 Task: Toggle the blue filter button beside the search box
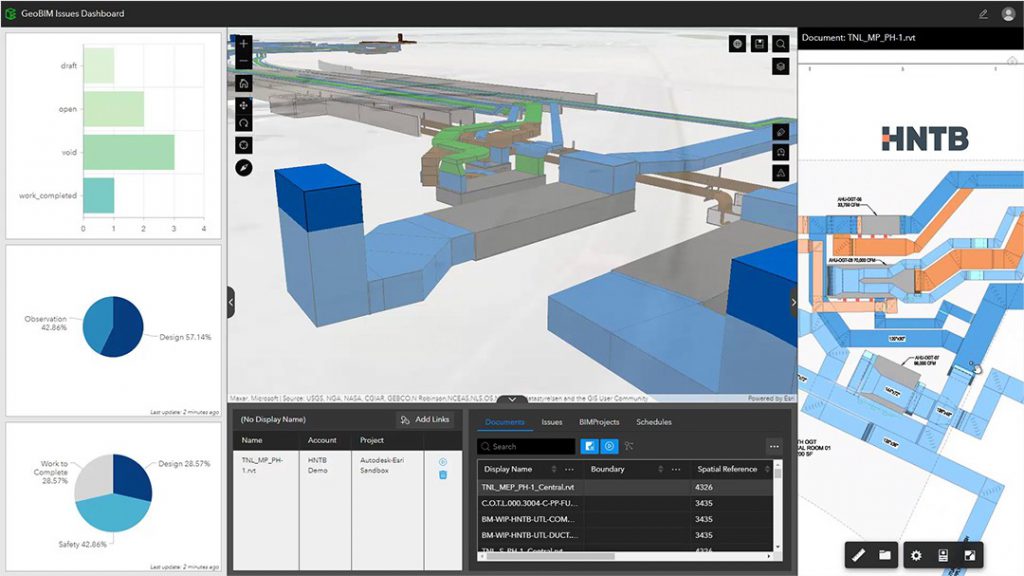590,446
